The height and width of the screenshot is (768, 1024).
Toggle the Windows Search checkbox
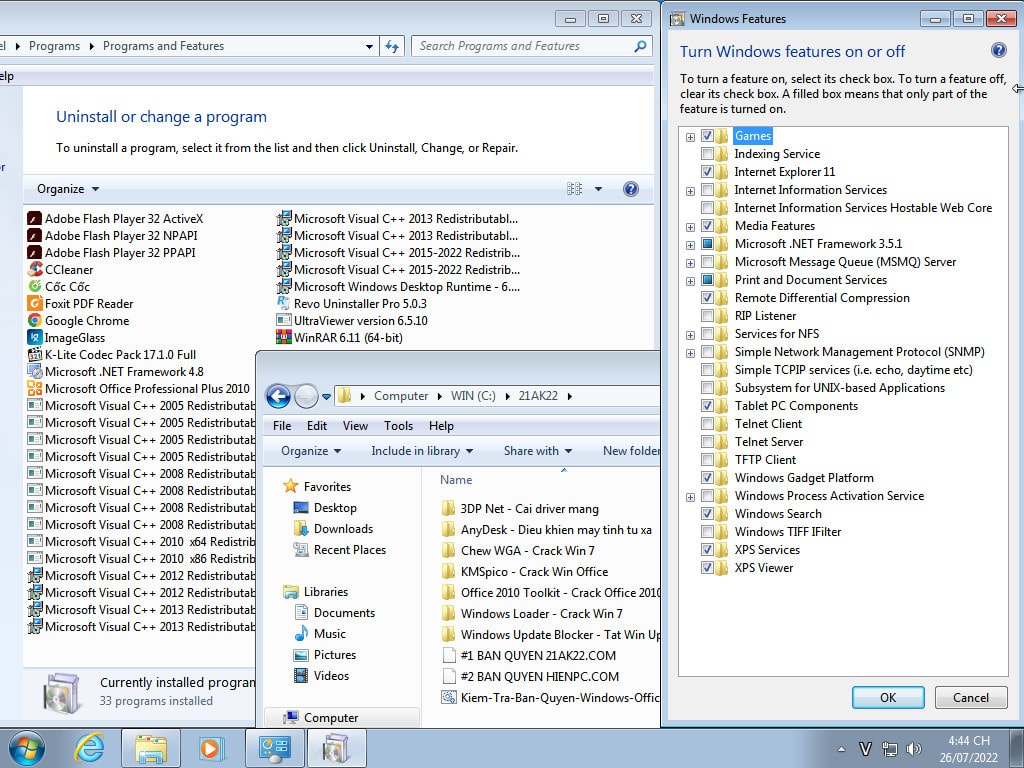tap(707, 514)
